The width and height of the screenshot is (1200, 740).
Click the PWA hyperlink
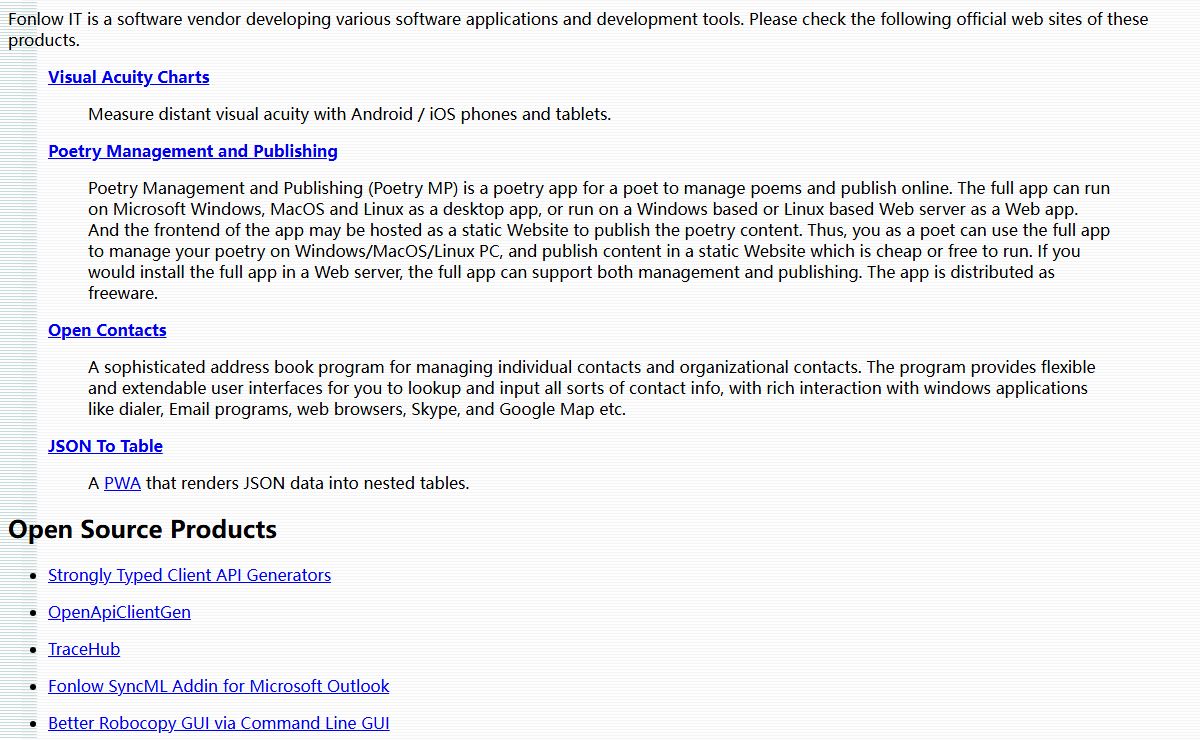[x=122, y=483]
